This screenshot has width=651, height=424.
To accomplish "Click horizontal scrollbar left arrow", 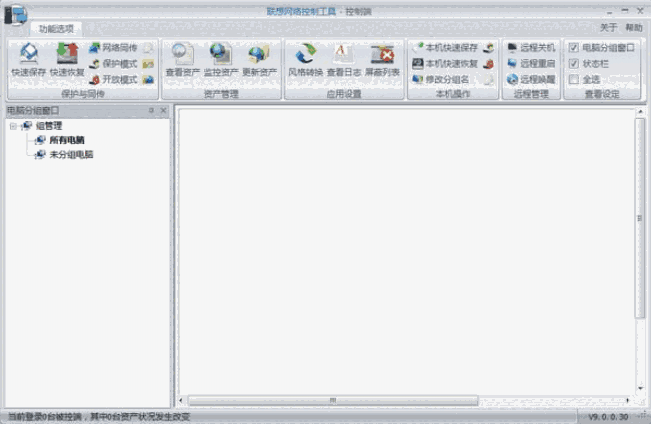I will point(181,400).
